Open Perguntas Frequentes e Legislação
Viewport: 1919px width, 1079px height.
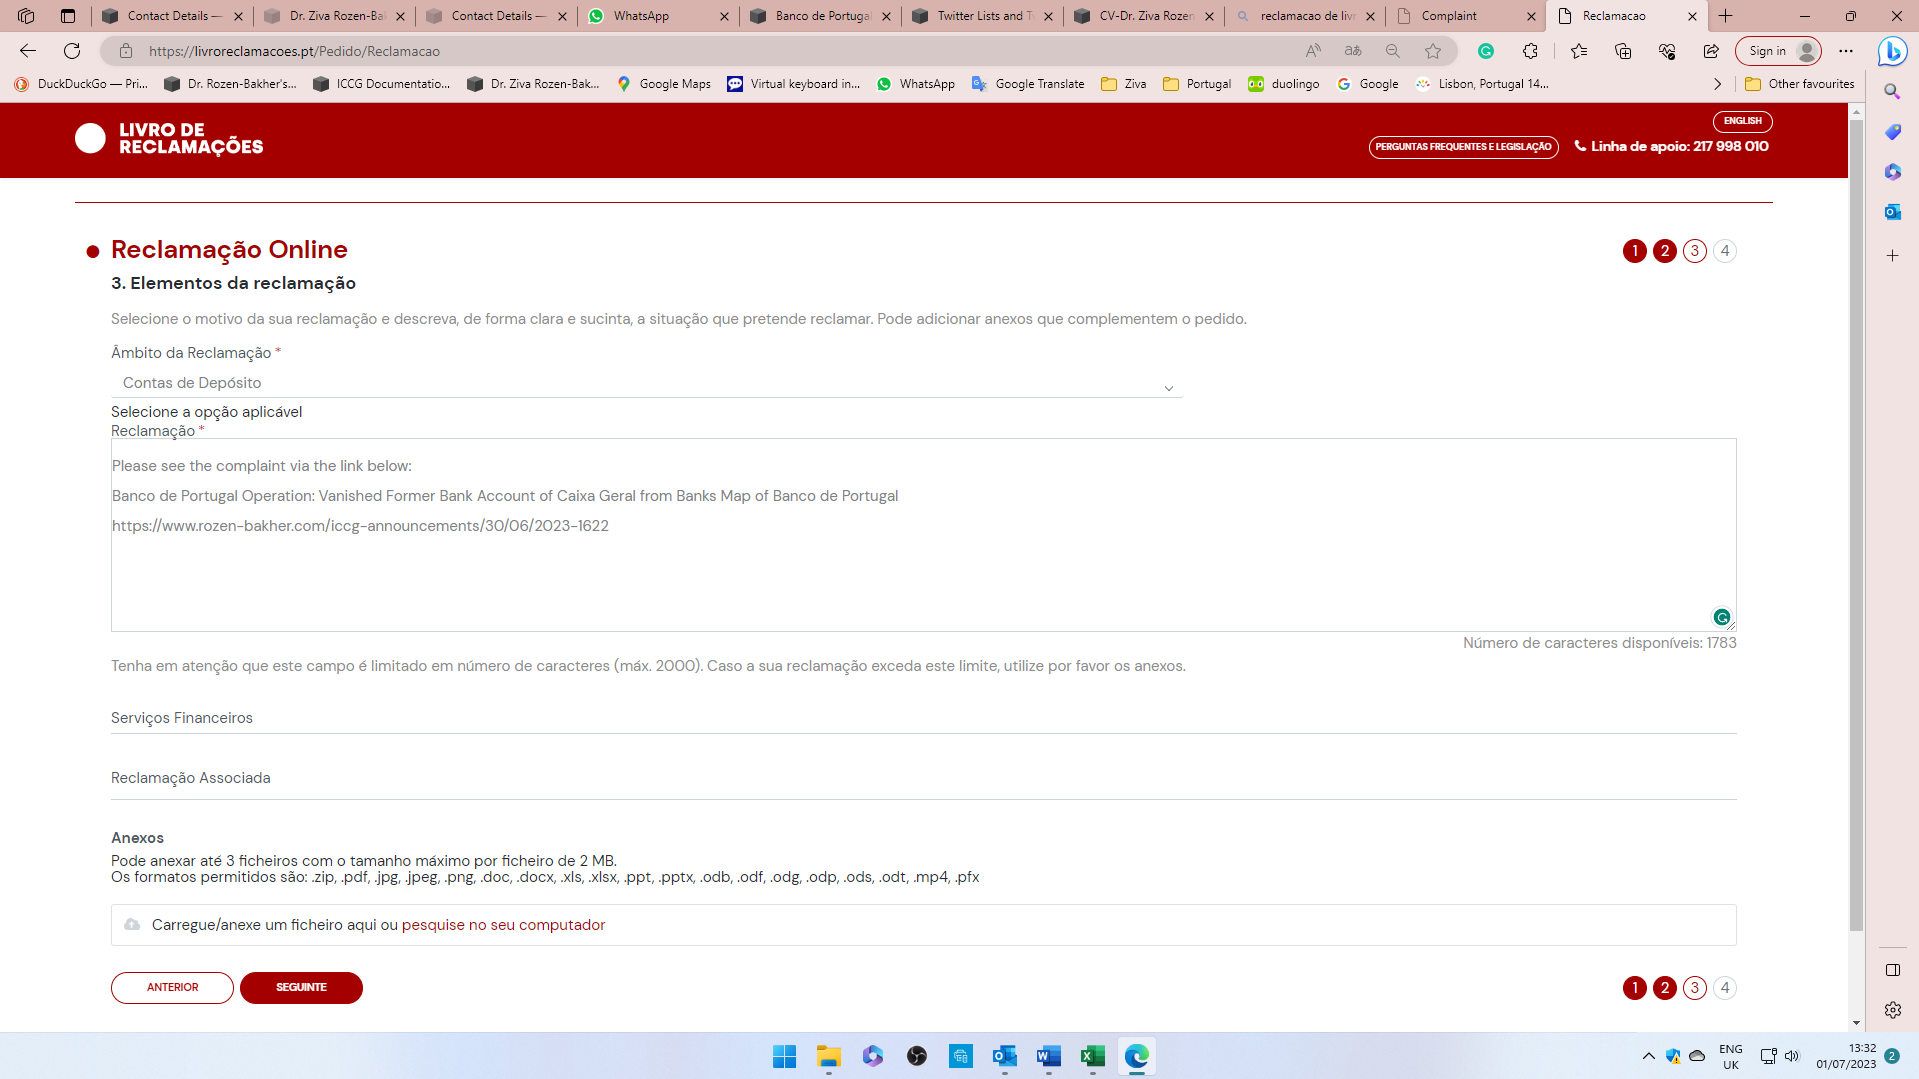[x=1463, y=147]
